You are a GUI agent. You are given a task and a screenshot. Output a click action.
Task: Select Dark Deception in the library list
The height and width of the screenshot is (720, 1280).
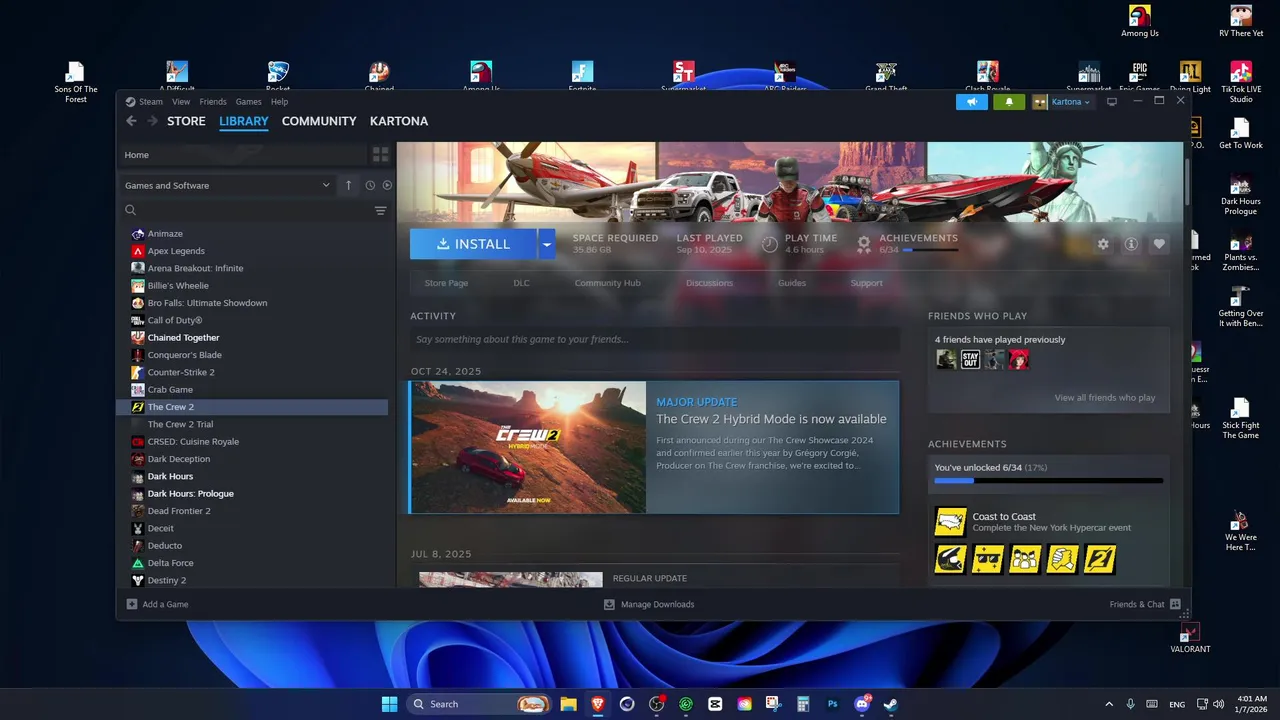[179, 459]
